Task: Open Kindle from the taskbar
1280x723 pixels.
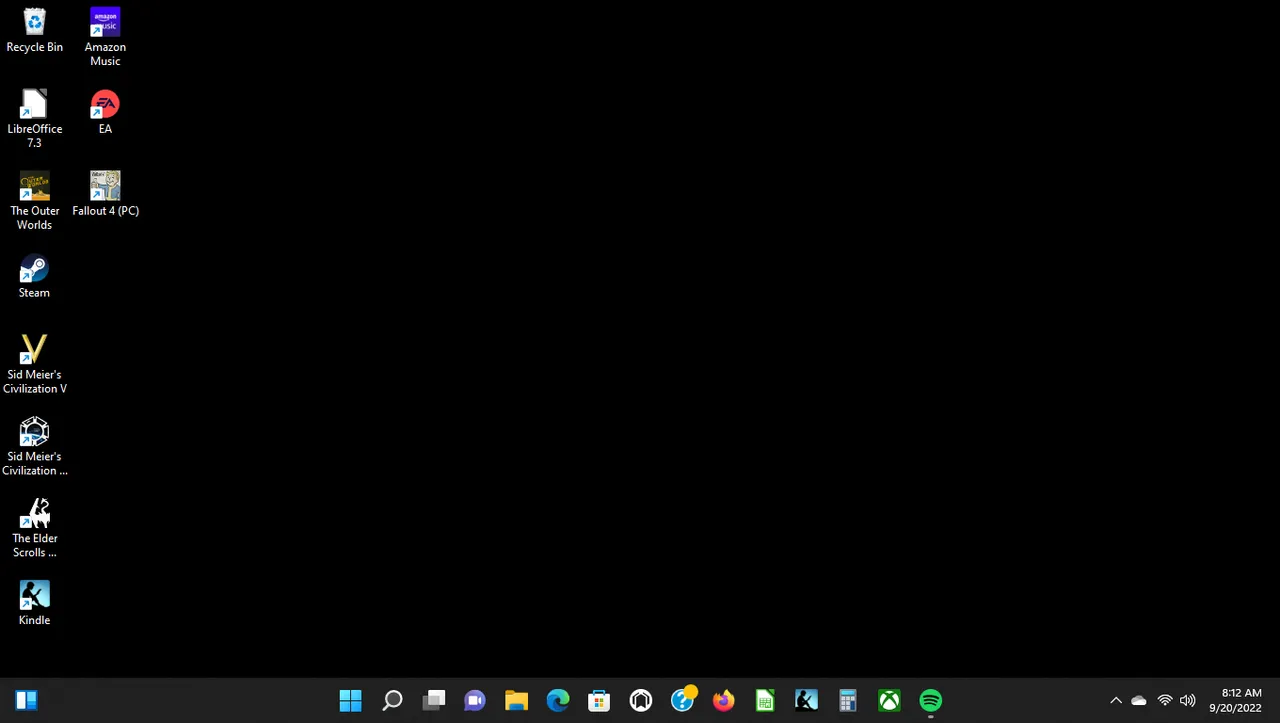Action: pyautogui.click(x=806, y=701)
